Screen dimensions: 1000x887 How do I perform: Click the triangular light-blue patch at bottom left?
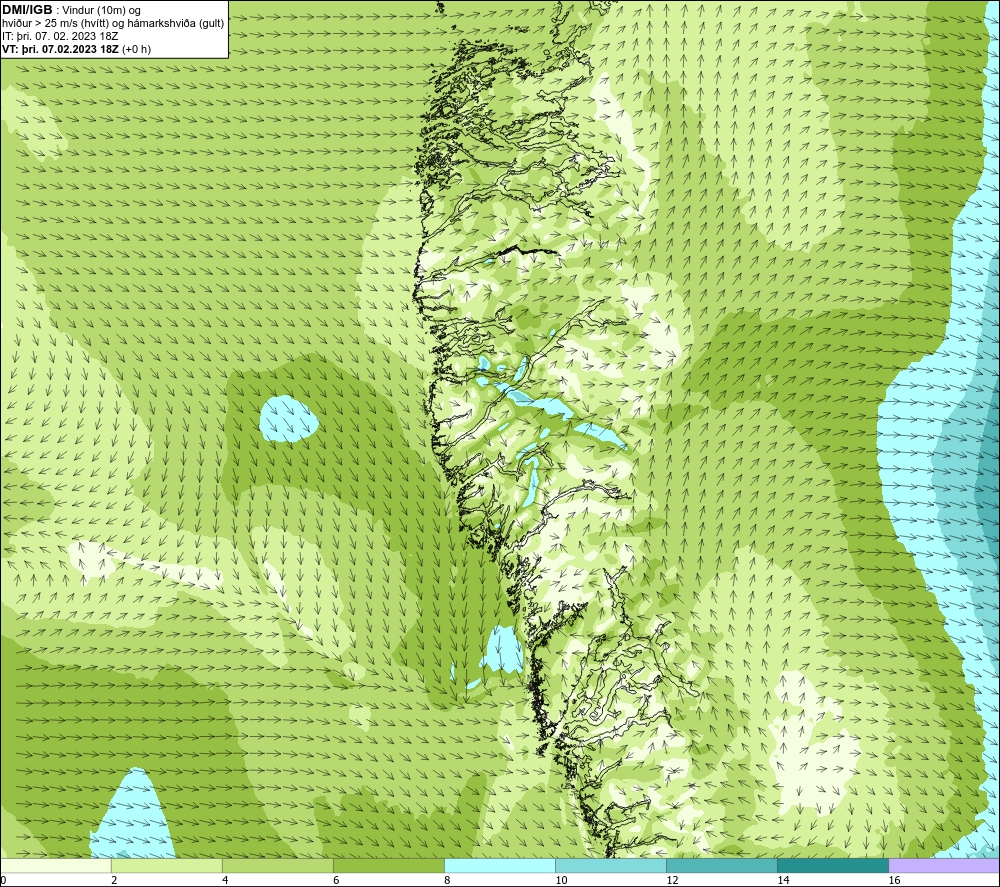tap(133, 817)
